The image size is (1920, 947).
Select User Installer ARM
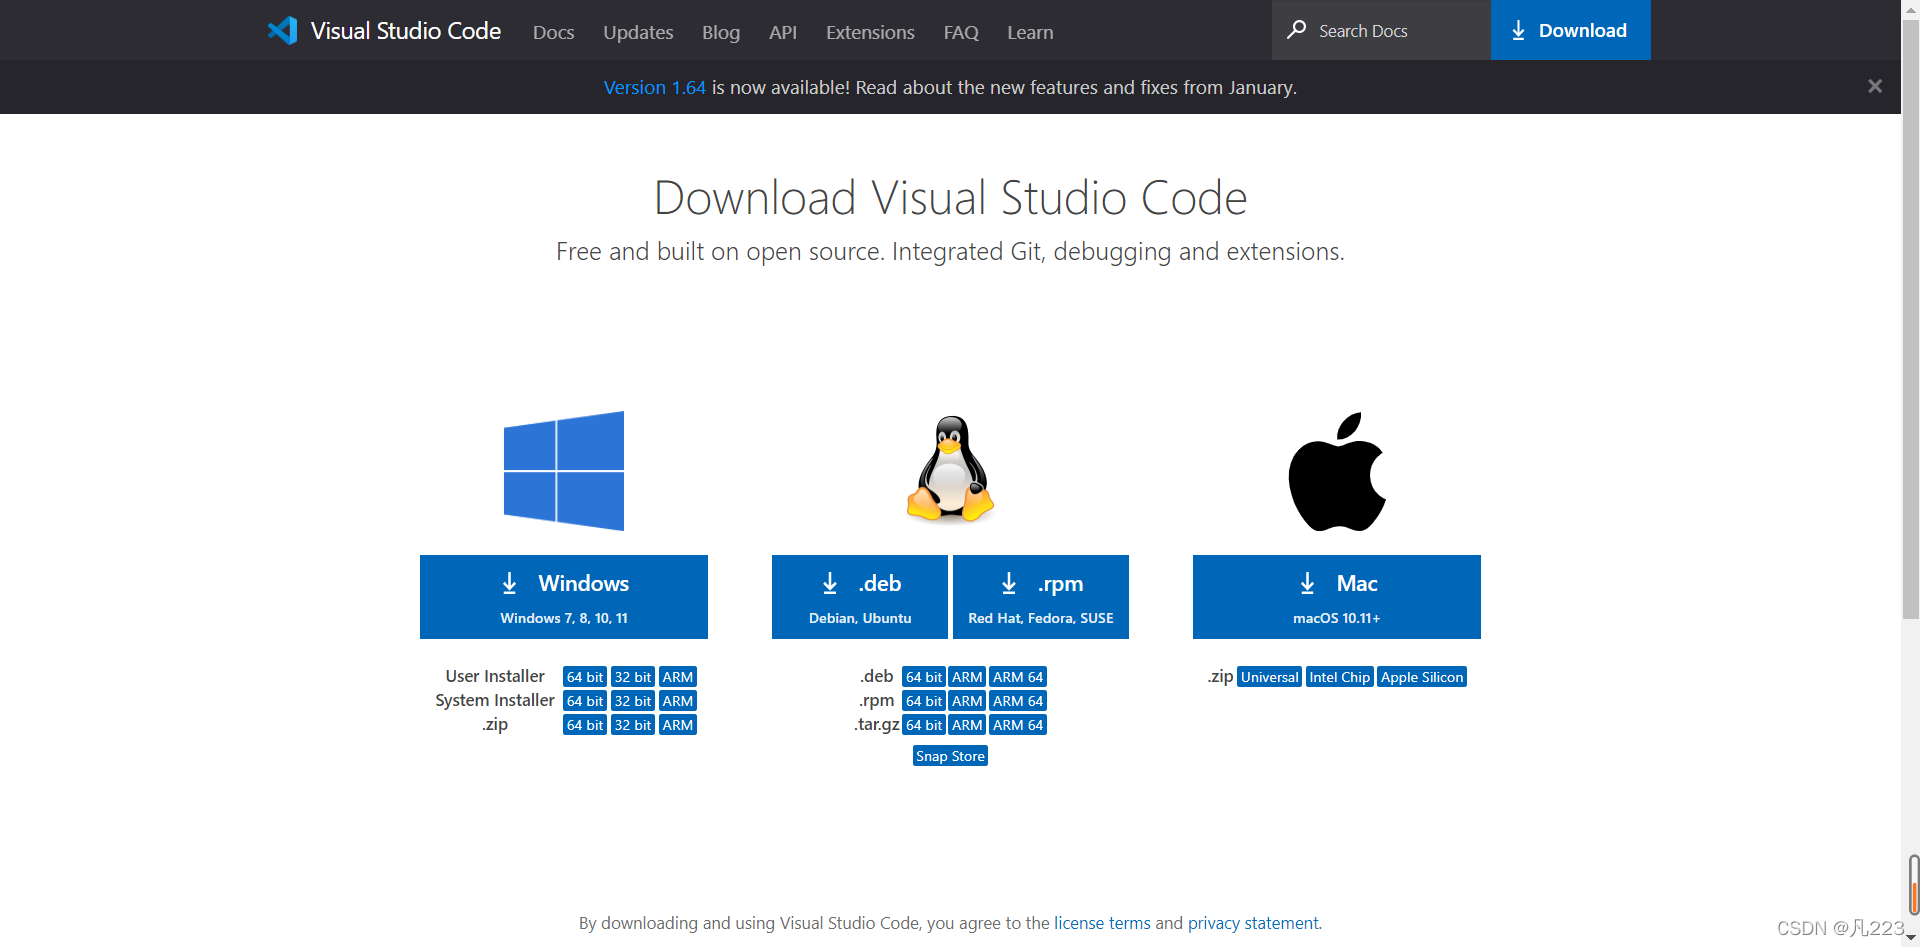tap(678, 677)
